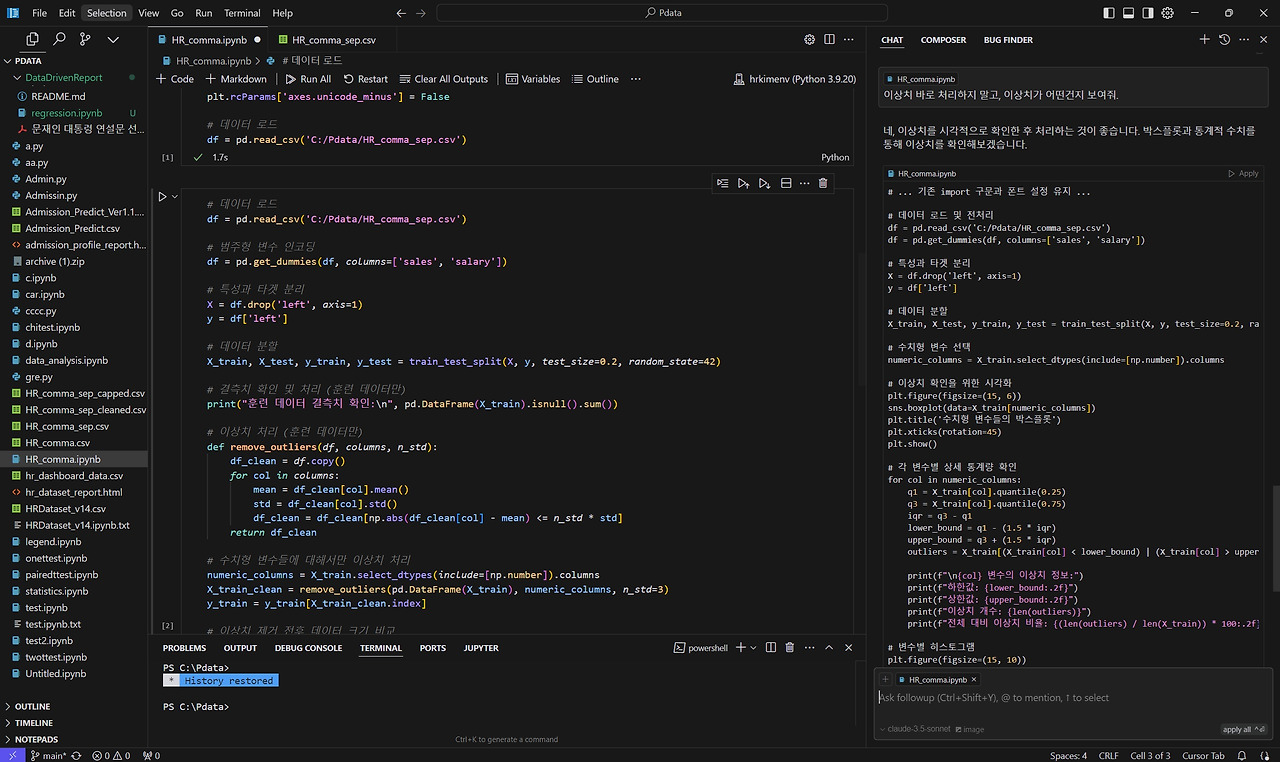Apply the suggested code with Apply button
The height and width of the screenshot is (762, 1280).
(x=1243, y=174)
